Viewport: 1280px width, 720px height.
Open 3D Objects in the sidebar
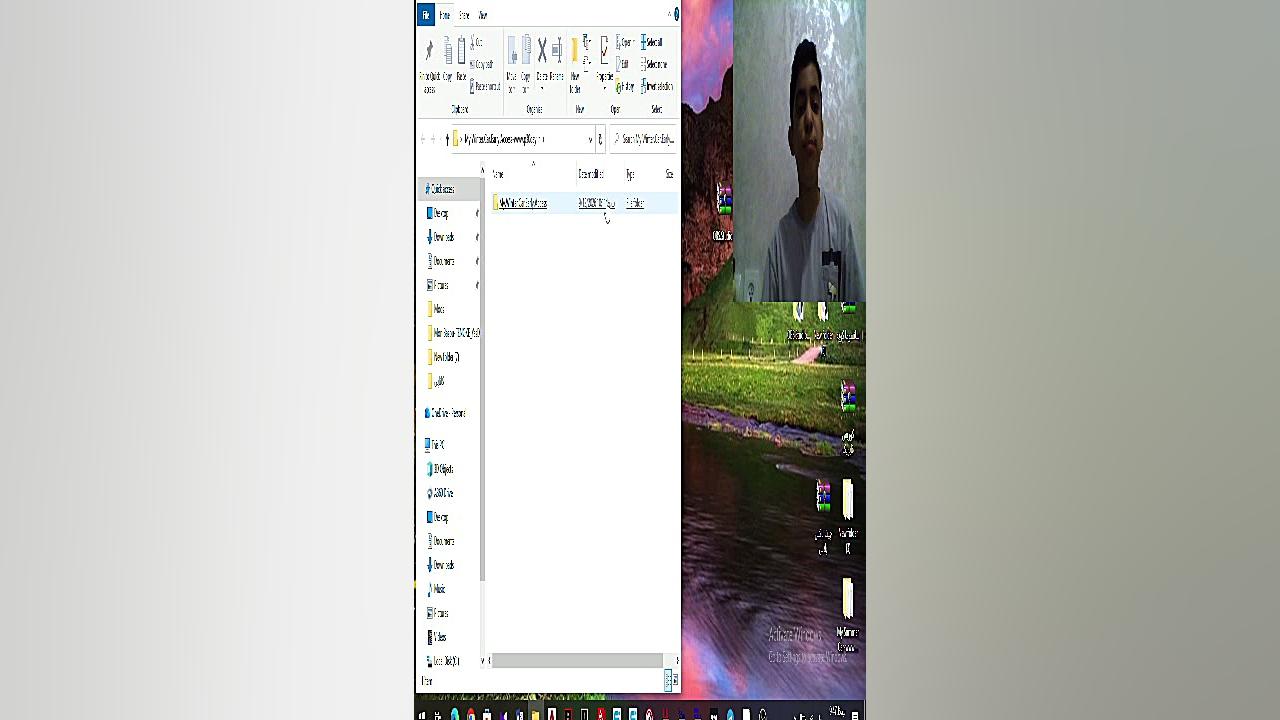pos(441,469)
